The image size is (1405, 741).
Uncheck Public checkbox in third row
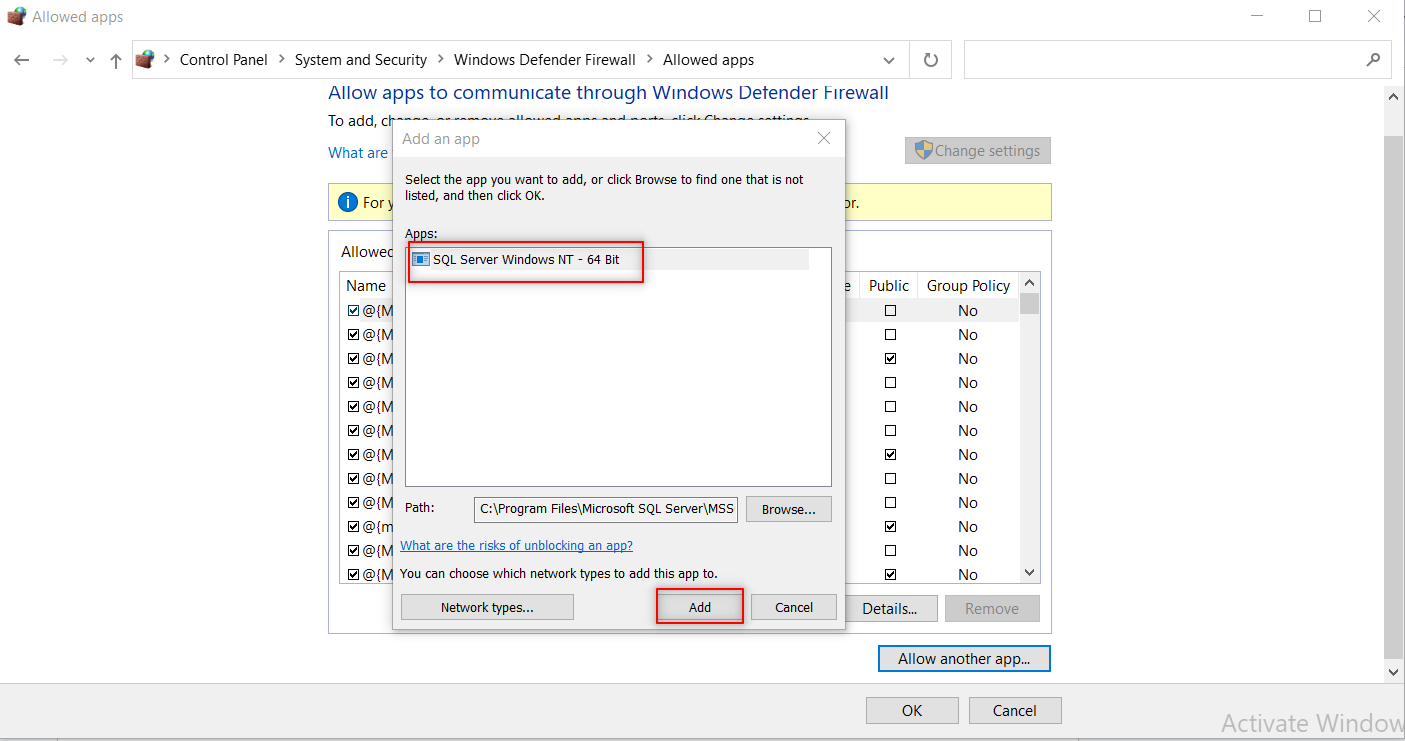coord(890,359)
